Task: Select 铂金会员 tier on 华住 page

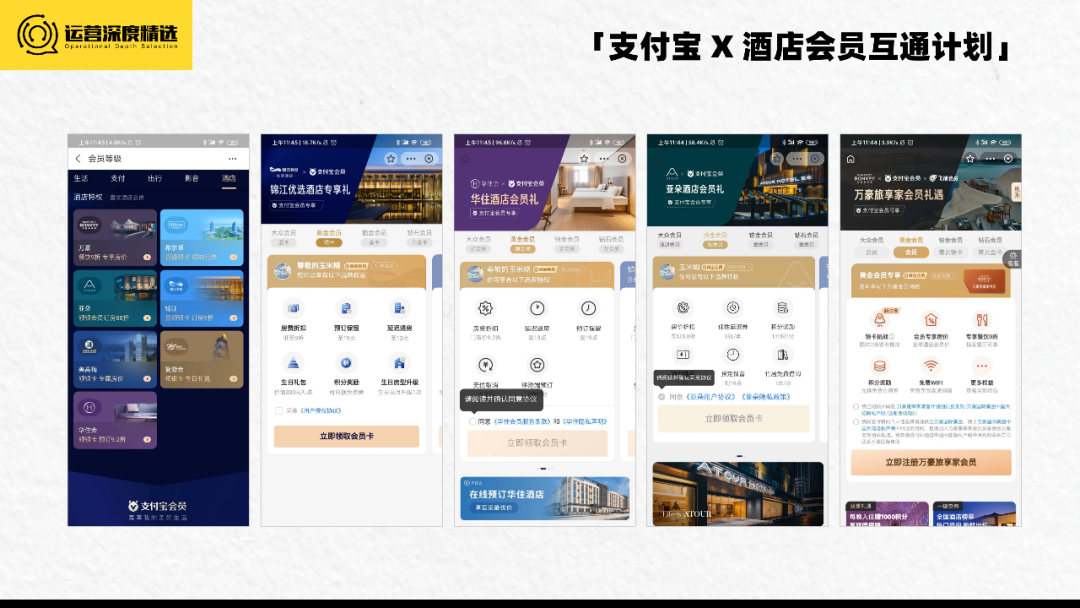Action: pos(567,243)
